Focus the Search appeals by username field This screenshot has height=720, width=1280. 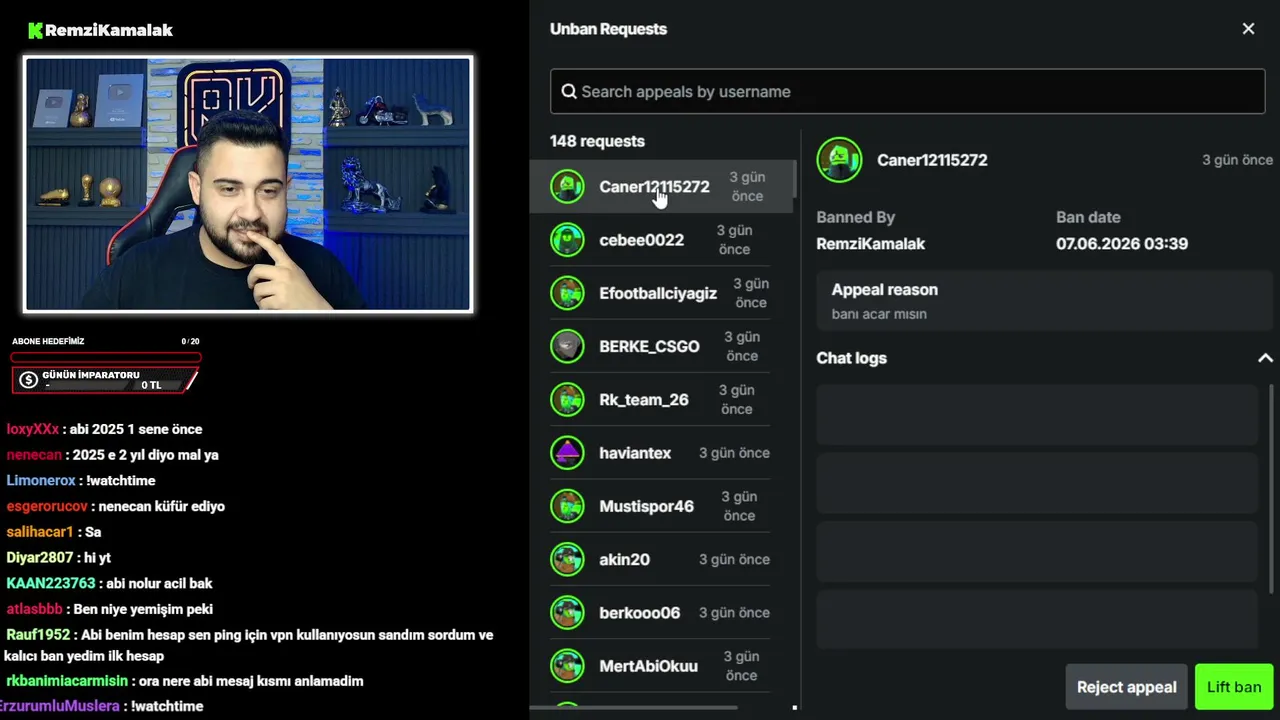click(907, 91)
